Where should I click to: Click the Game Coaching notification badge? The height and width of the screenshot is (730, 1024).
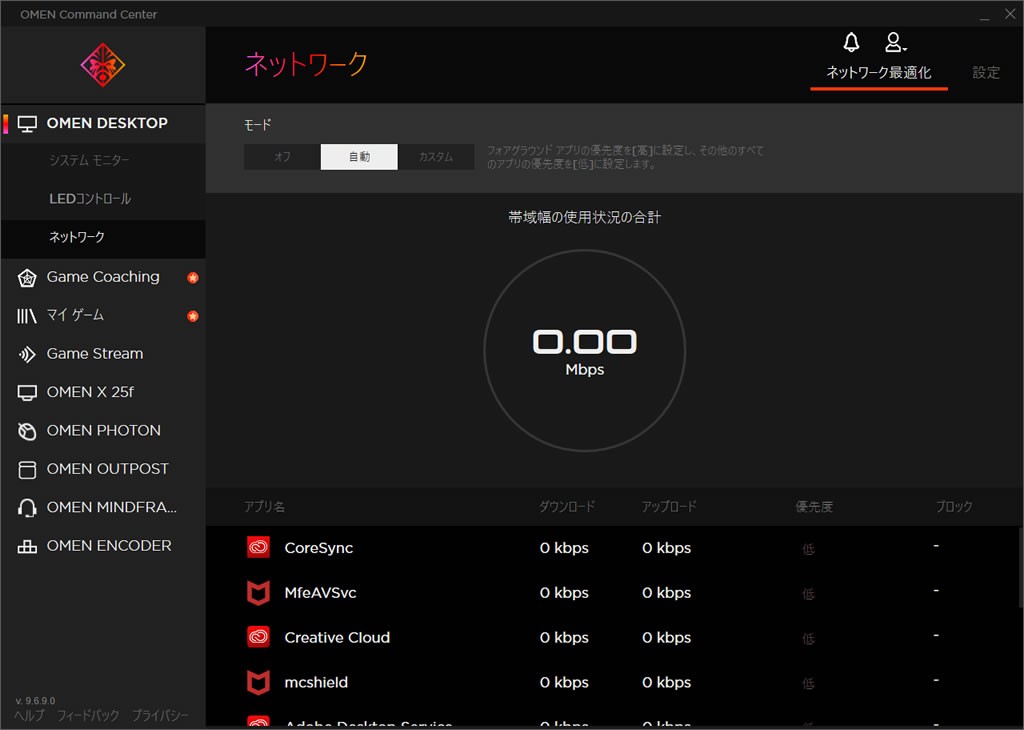click(193, 278)
